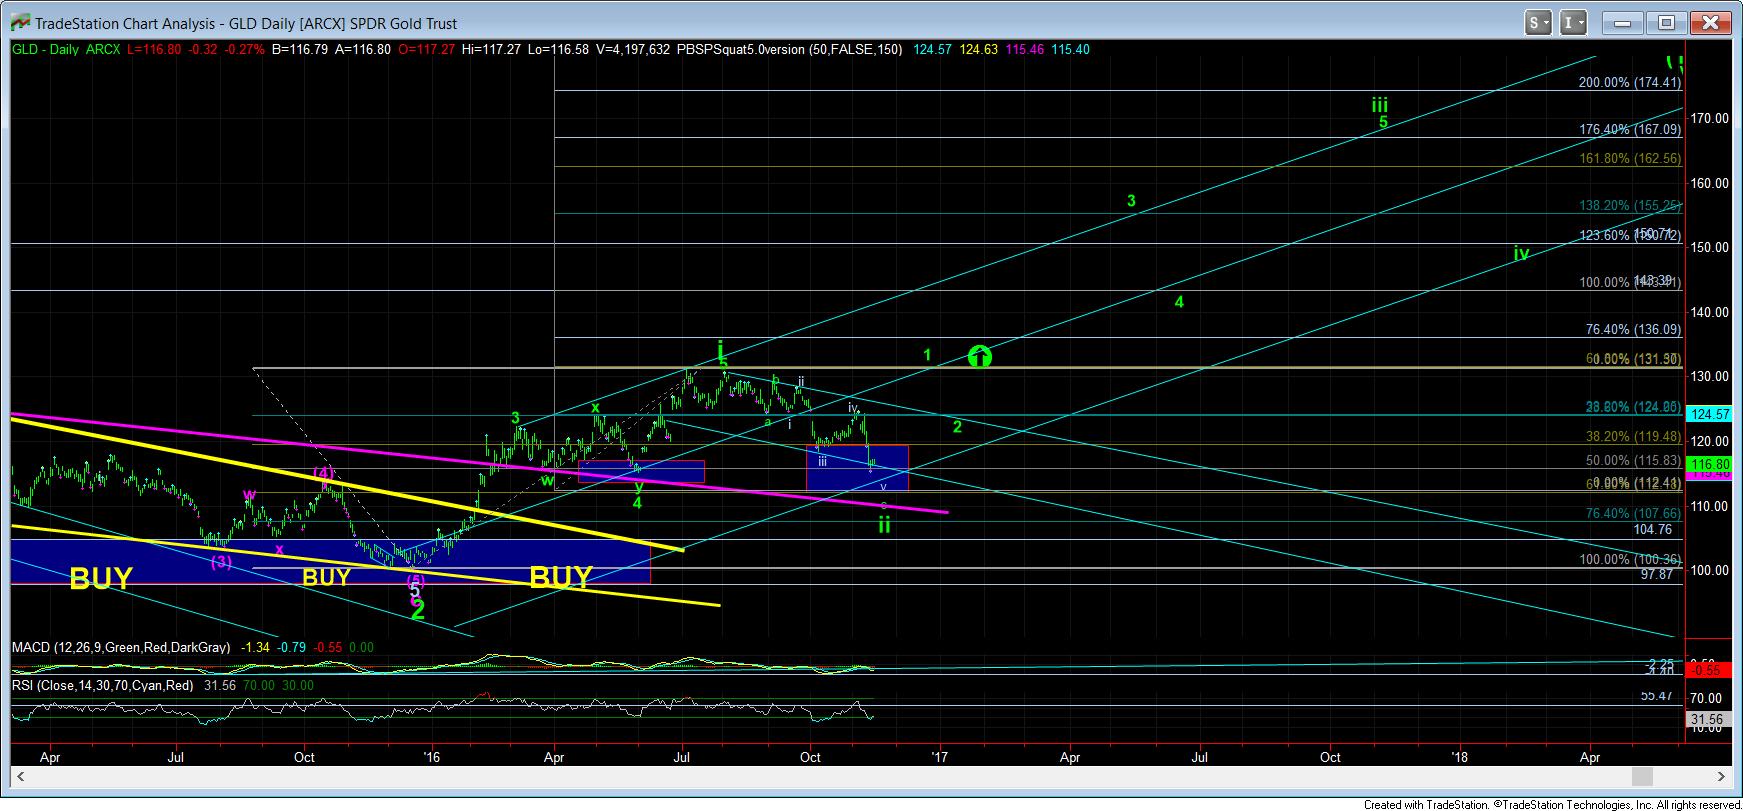Viewport: 1743px width, 811px height.
Task: Click the leftmost BUY annotation
Action: (101, 579)
